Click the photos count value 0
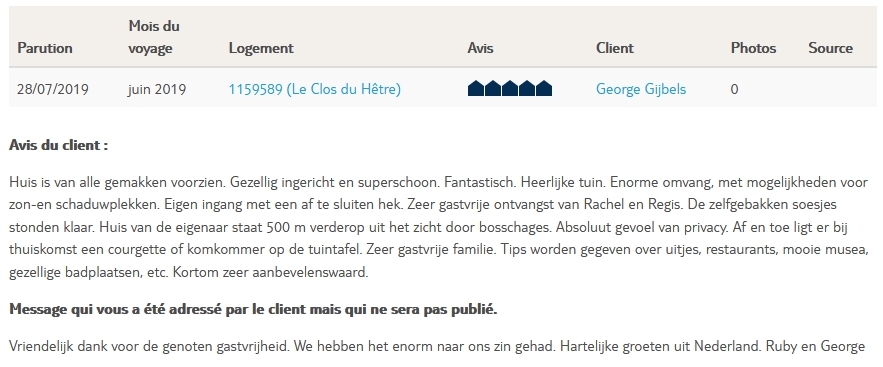The image size is (883, 367). pos(734,89)
